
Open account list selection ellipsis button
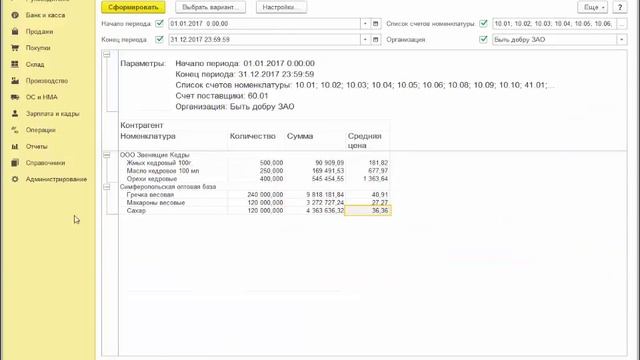(x=621, y=24)
